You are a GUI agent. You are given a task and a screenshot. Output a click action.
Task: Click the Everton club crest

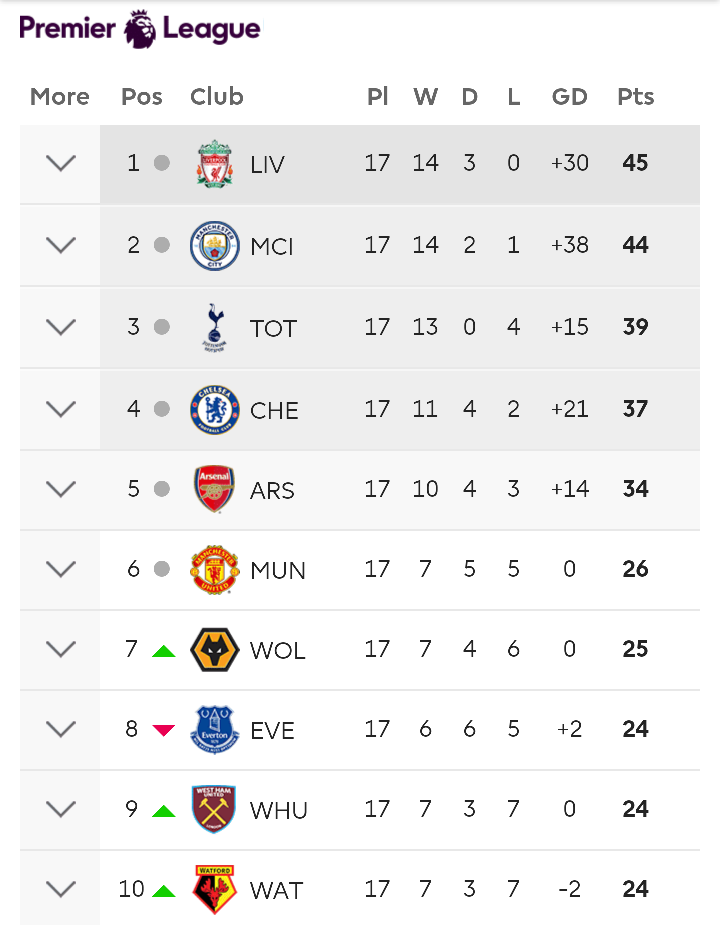[215, 729]
